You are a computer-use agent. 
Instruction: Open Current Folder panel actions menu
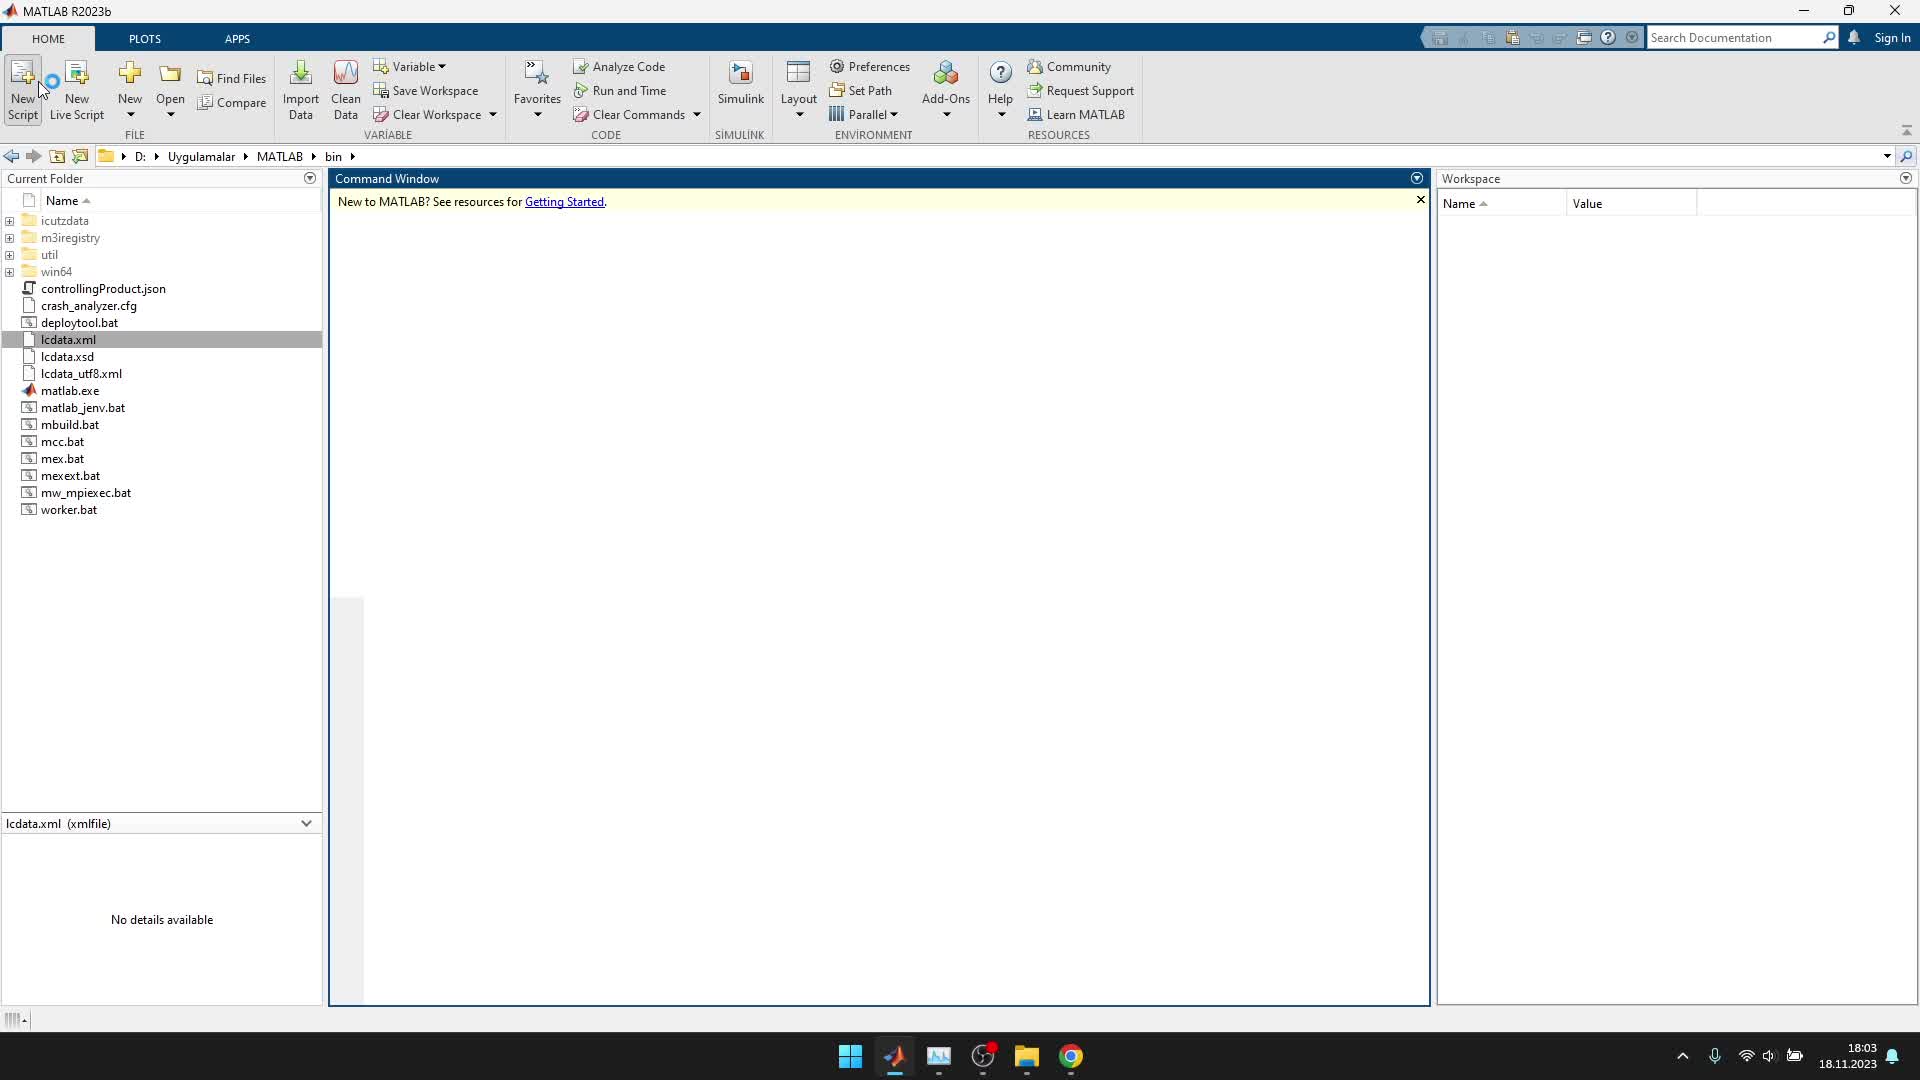click(310, 178)
